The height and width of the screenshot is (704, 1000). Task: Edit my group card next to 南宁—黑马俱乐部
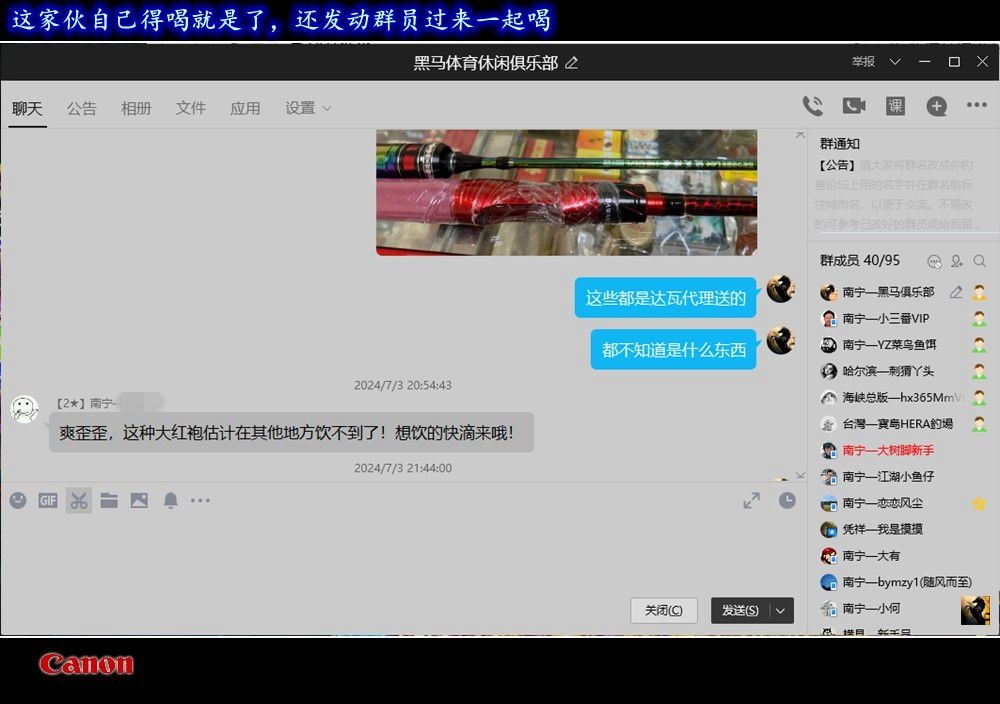955,292
